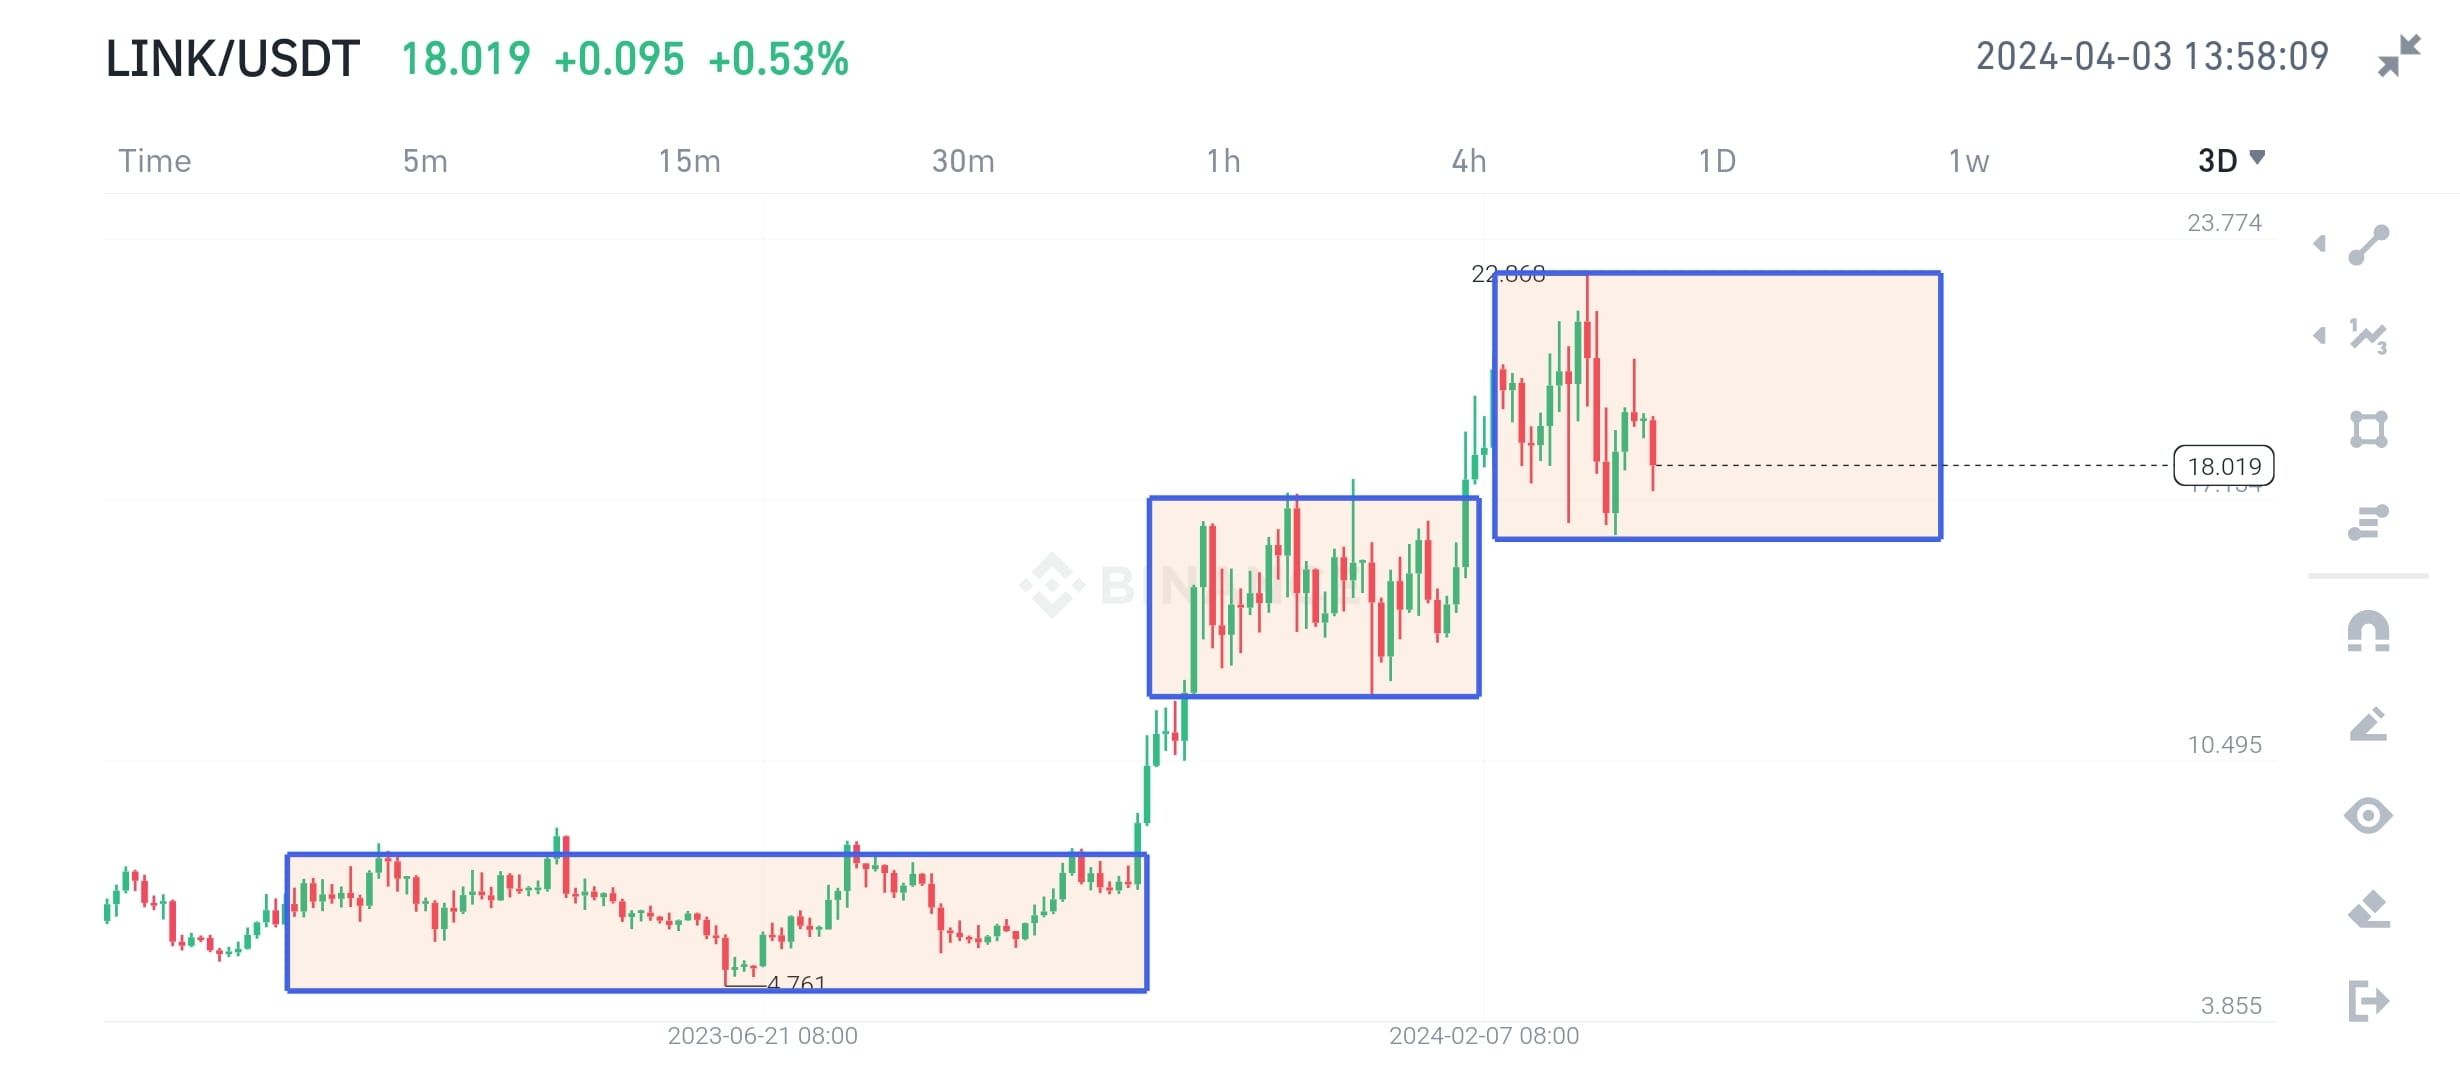Select the rectangle shape tool
The image size is (2460, 1080).
point(2369,429)
